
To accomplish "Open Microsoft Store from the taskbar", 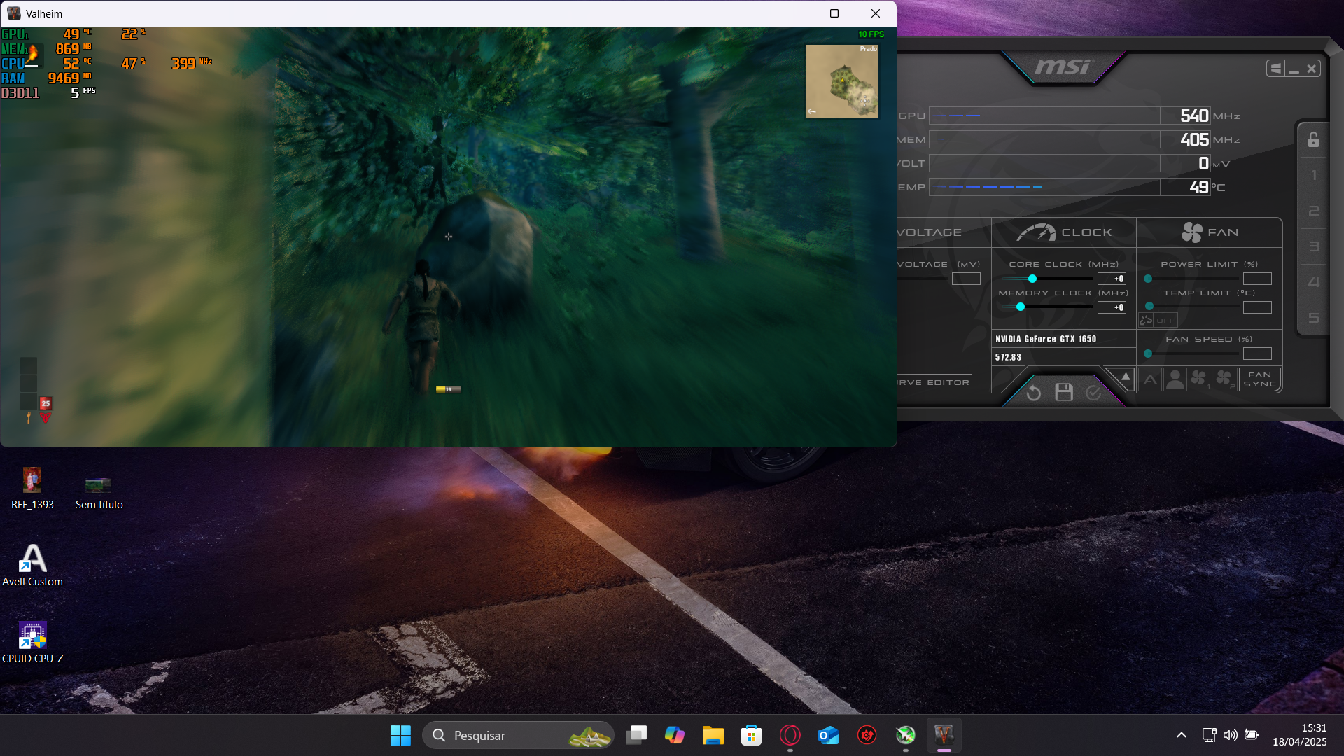I will click(x=752, y=735).
